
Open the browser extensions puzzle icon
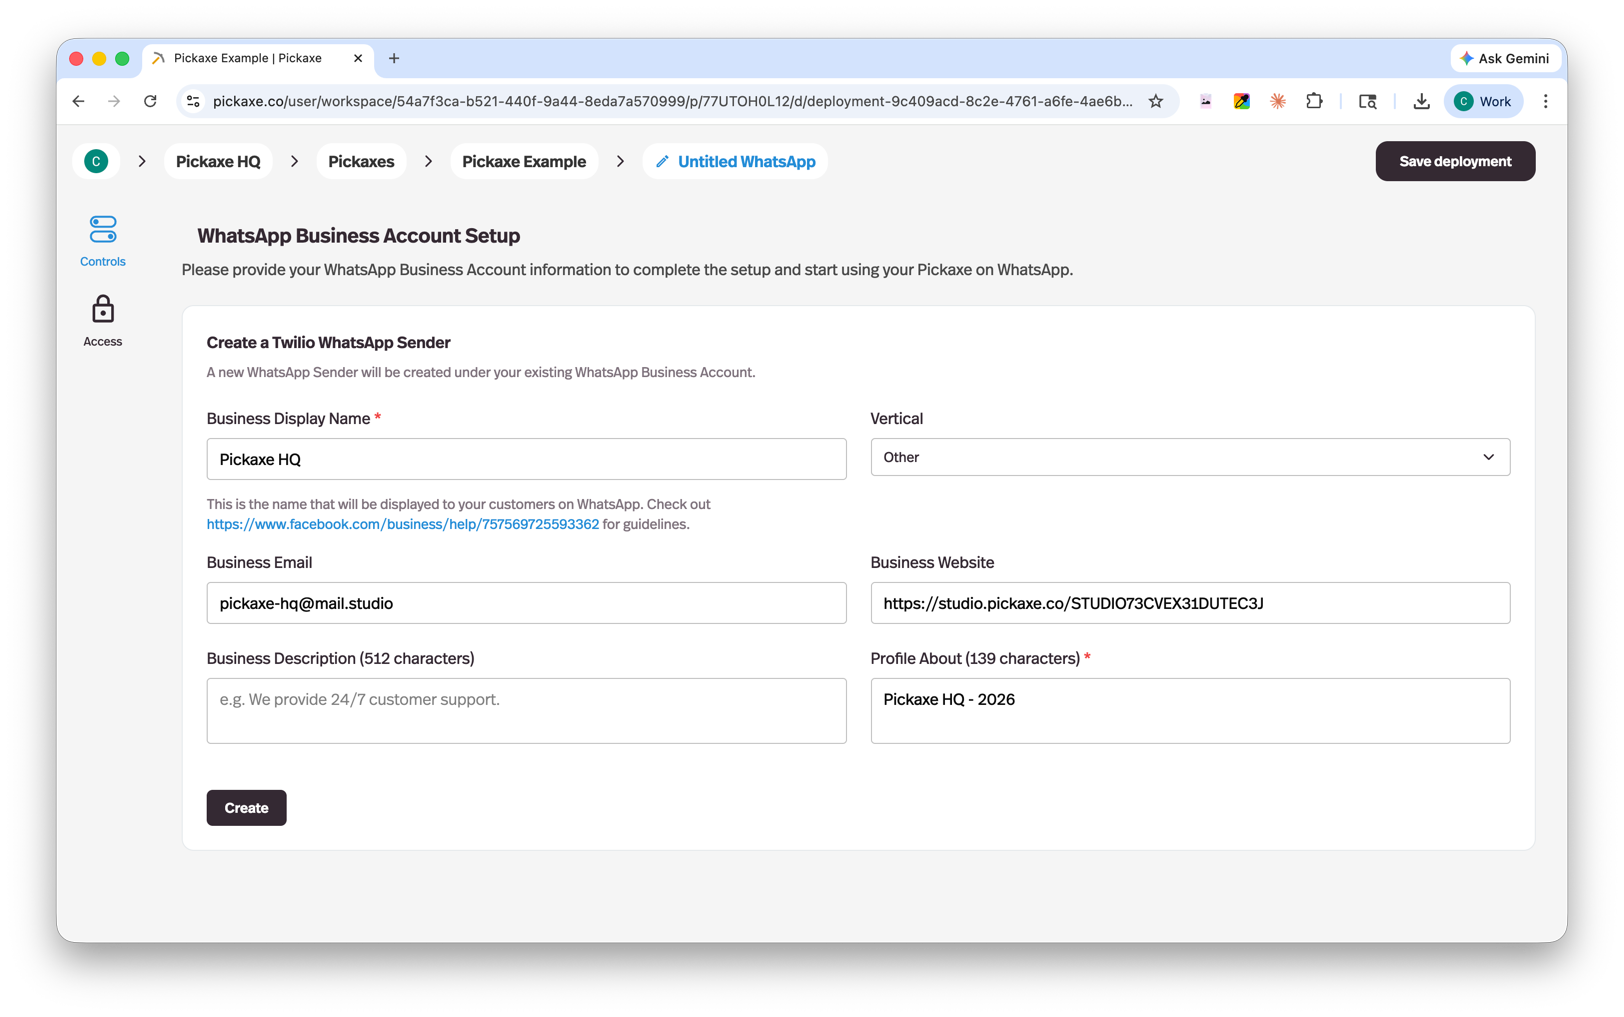pyautogui.click(x=1314, y=101)
